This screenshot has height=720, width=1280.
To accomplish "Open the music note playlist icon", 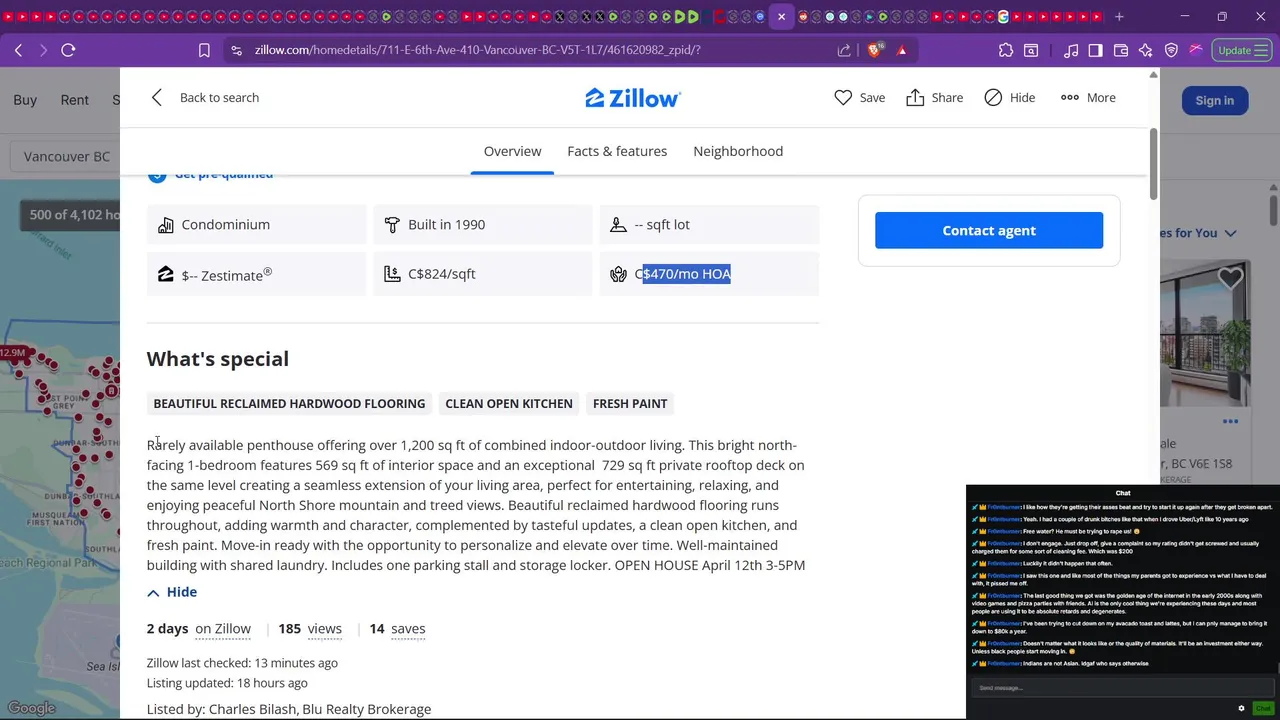I will pyautogui.click(x=1071, y=50).
